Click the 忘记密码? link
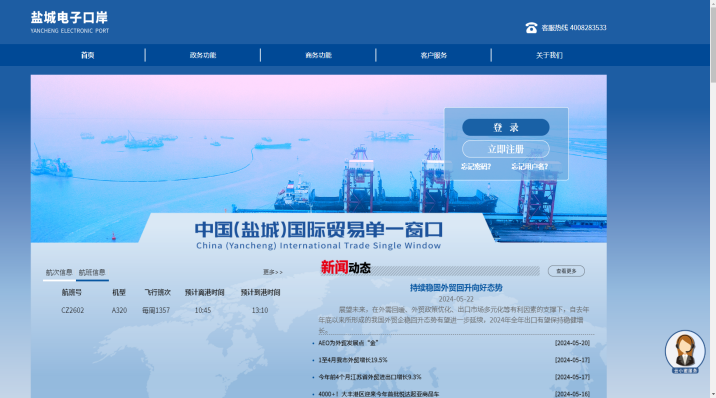 tap(476, 167)
